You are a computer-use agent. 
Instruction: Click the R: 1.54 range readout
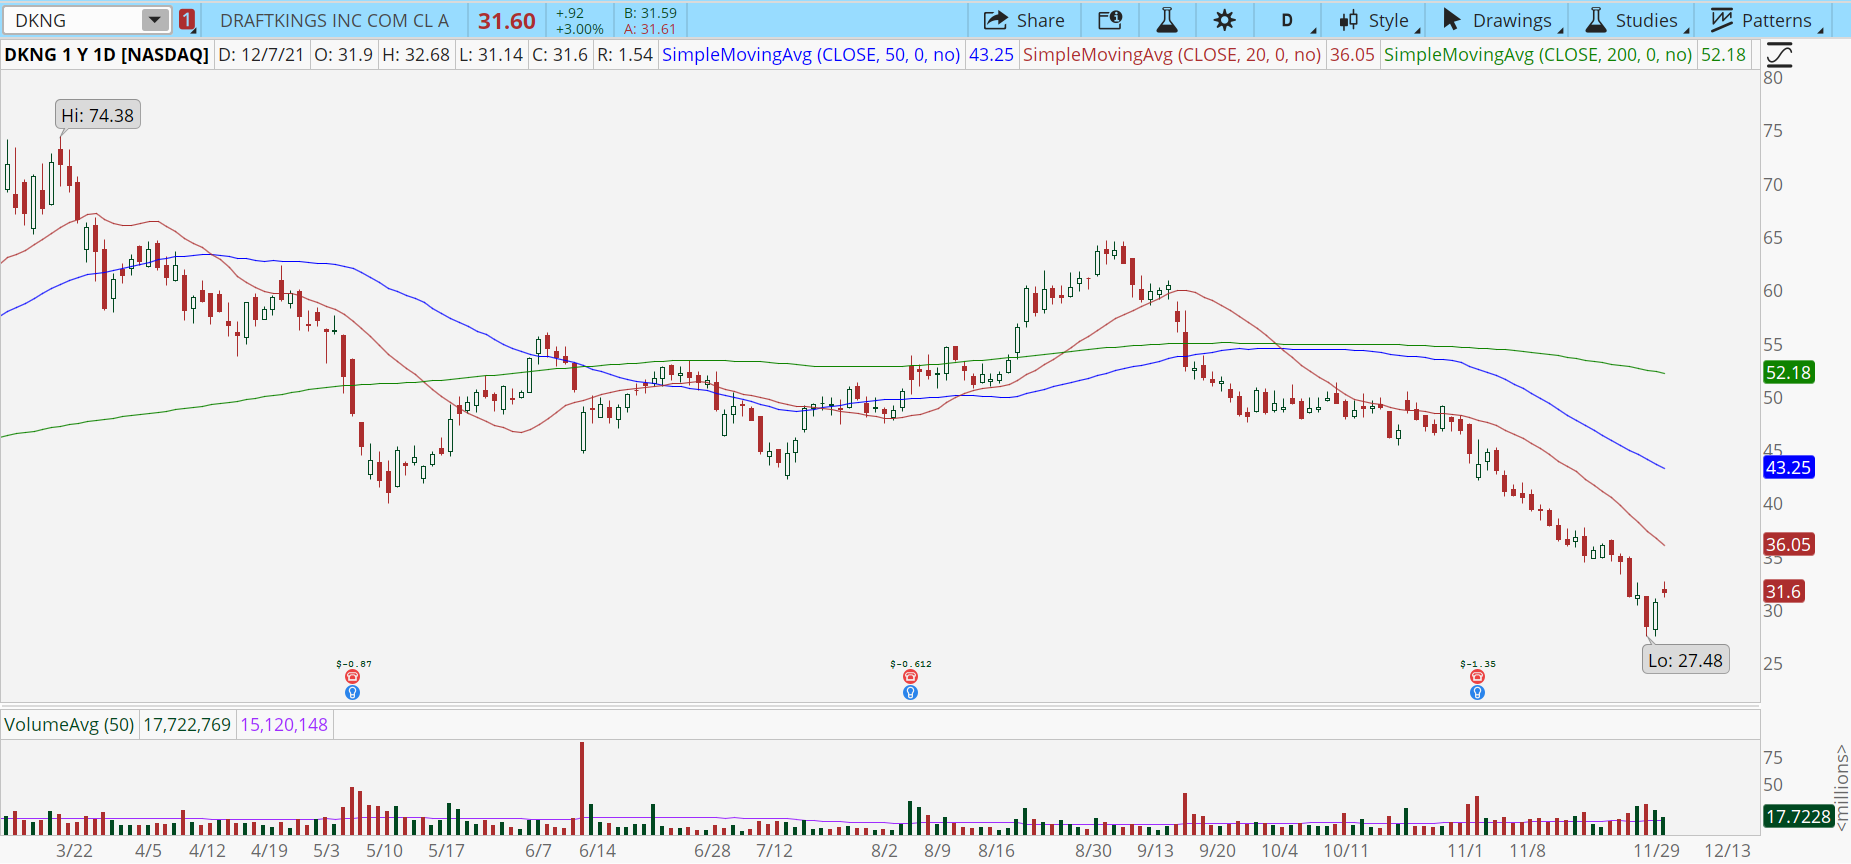625,55
